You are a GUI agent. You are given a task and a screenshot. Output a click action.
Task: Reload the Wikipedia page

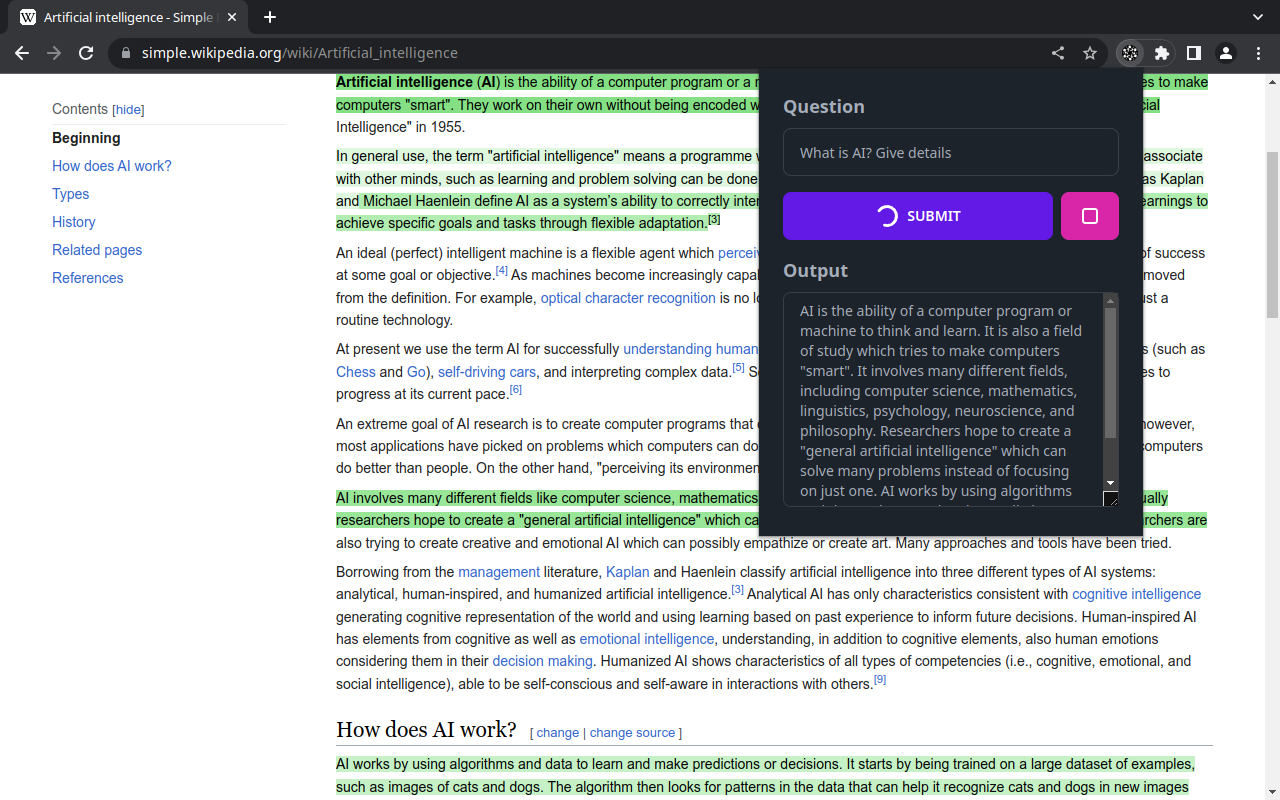[x=86, y=53]
